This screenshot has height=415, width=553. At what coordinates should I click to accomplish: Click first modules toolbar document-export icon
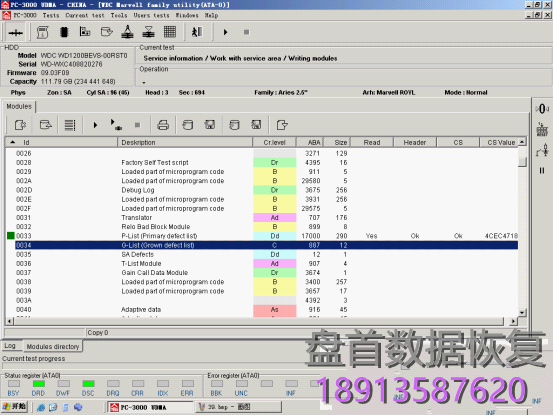click(20, 125)
